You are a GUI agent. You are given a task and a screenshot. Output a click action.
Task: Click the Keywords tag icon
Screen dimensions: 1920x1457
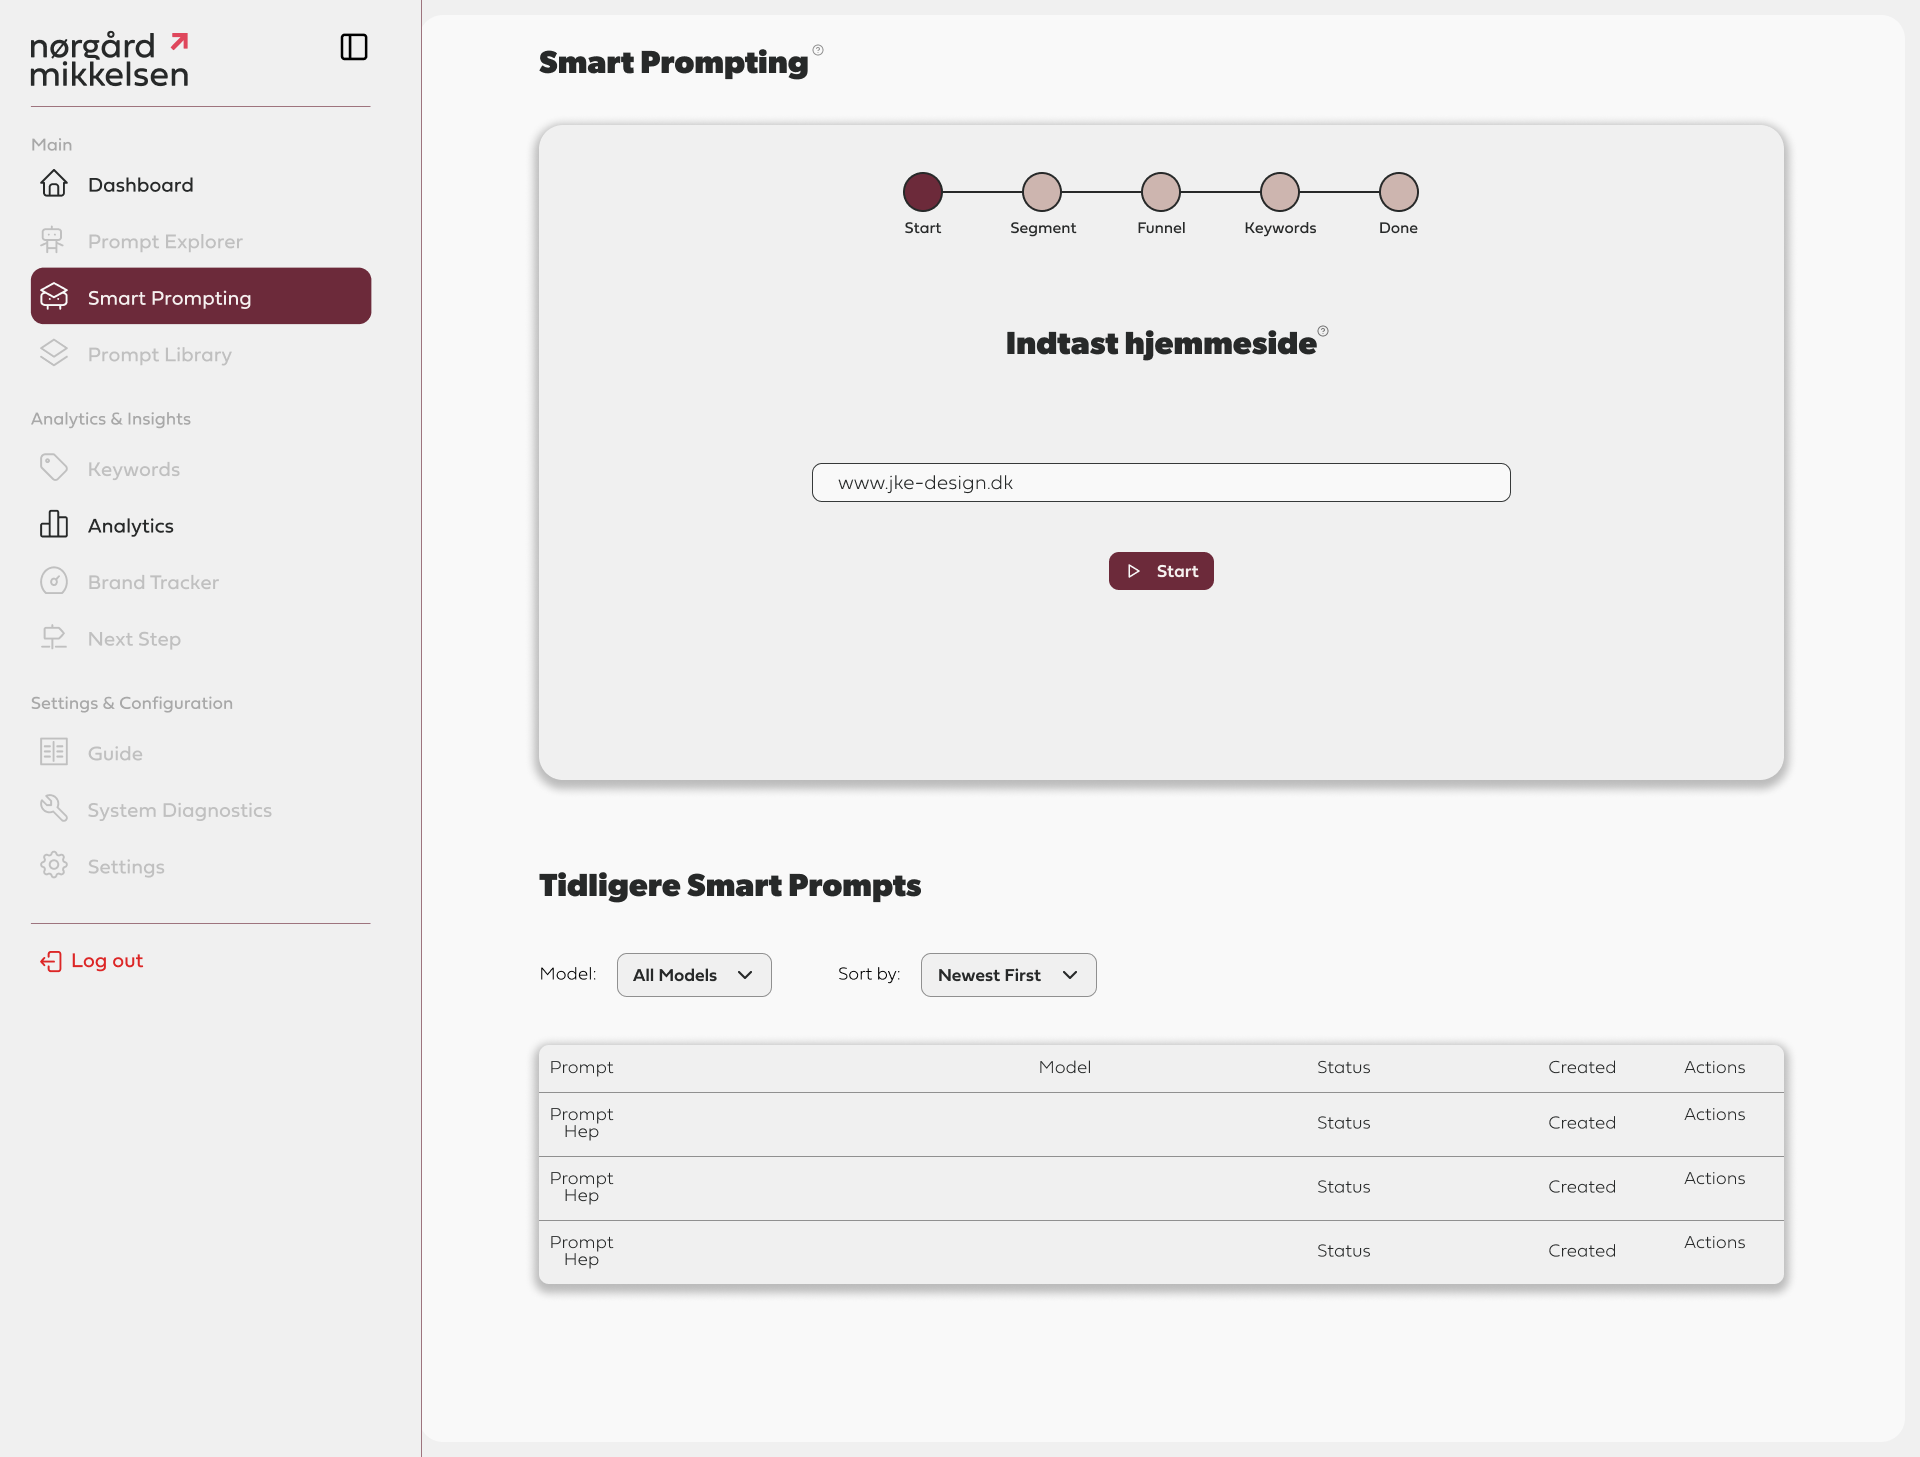coord(54,468)
